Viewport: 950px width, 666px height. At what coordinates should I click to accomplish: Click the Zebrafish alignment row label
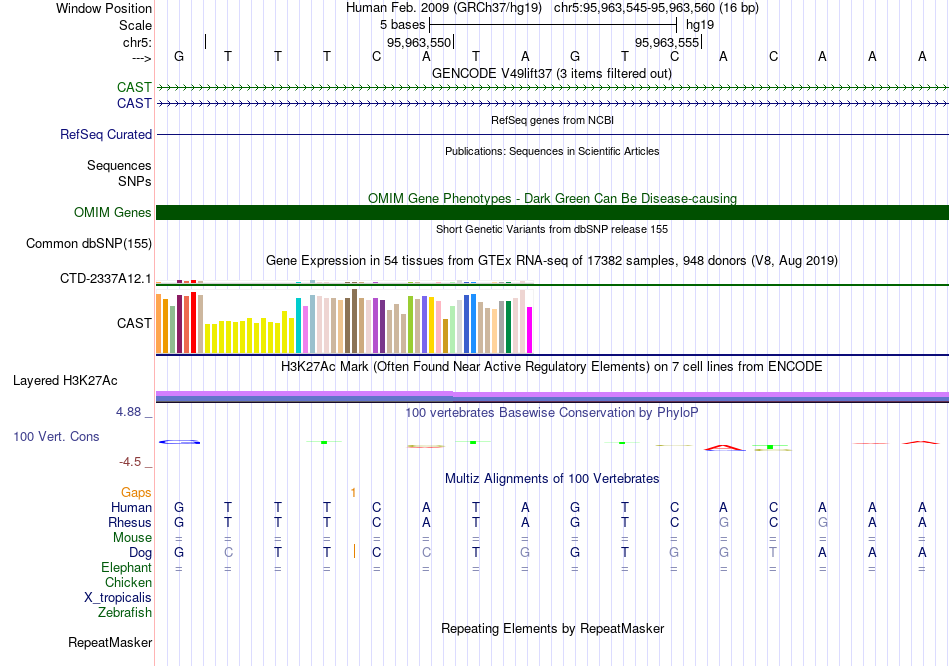(125, 612)
